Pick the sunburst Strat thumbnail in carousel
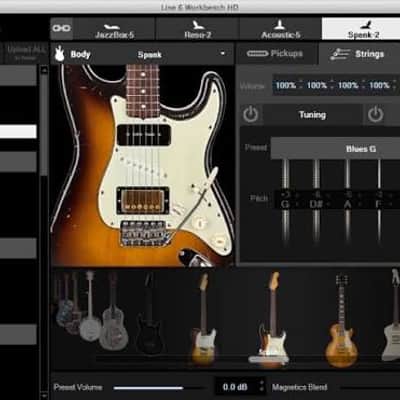Viewport: 400px width, 400px height. coord(271,318)
